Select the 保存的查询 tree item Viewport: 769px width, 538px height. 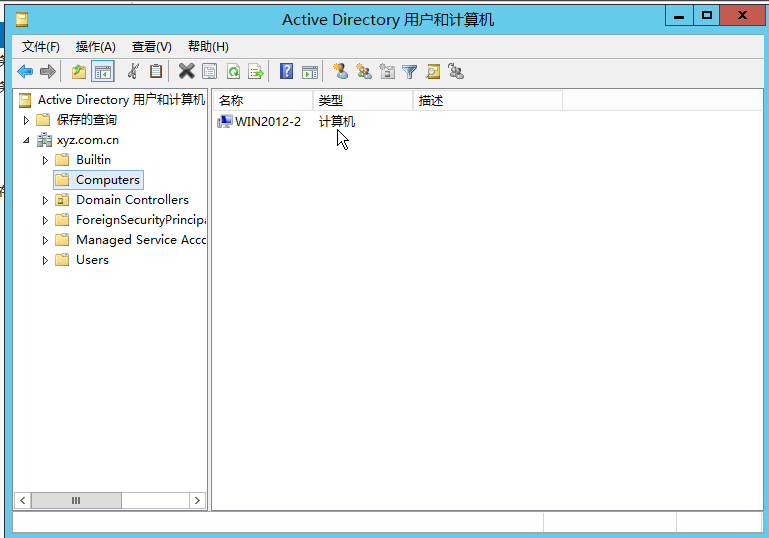tap(87, 120)
